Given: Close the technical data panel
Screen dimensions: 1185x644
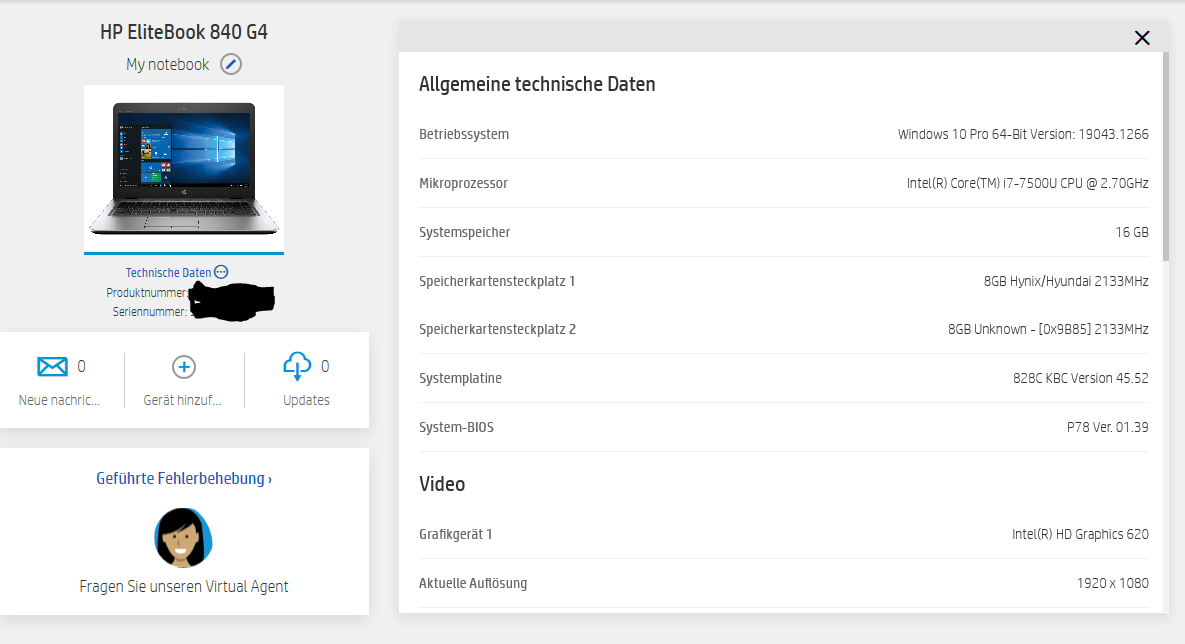Looking at the screenshot, I should (1142, 38).
